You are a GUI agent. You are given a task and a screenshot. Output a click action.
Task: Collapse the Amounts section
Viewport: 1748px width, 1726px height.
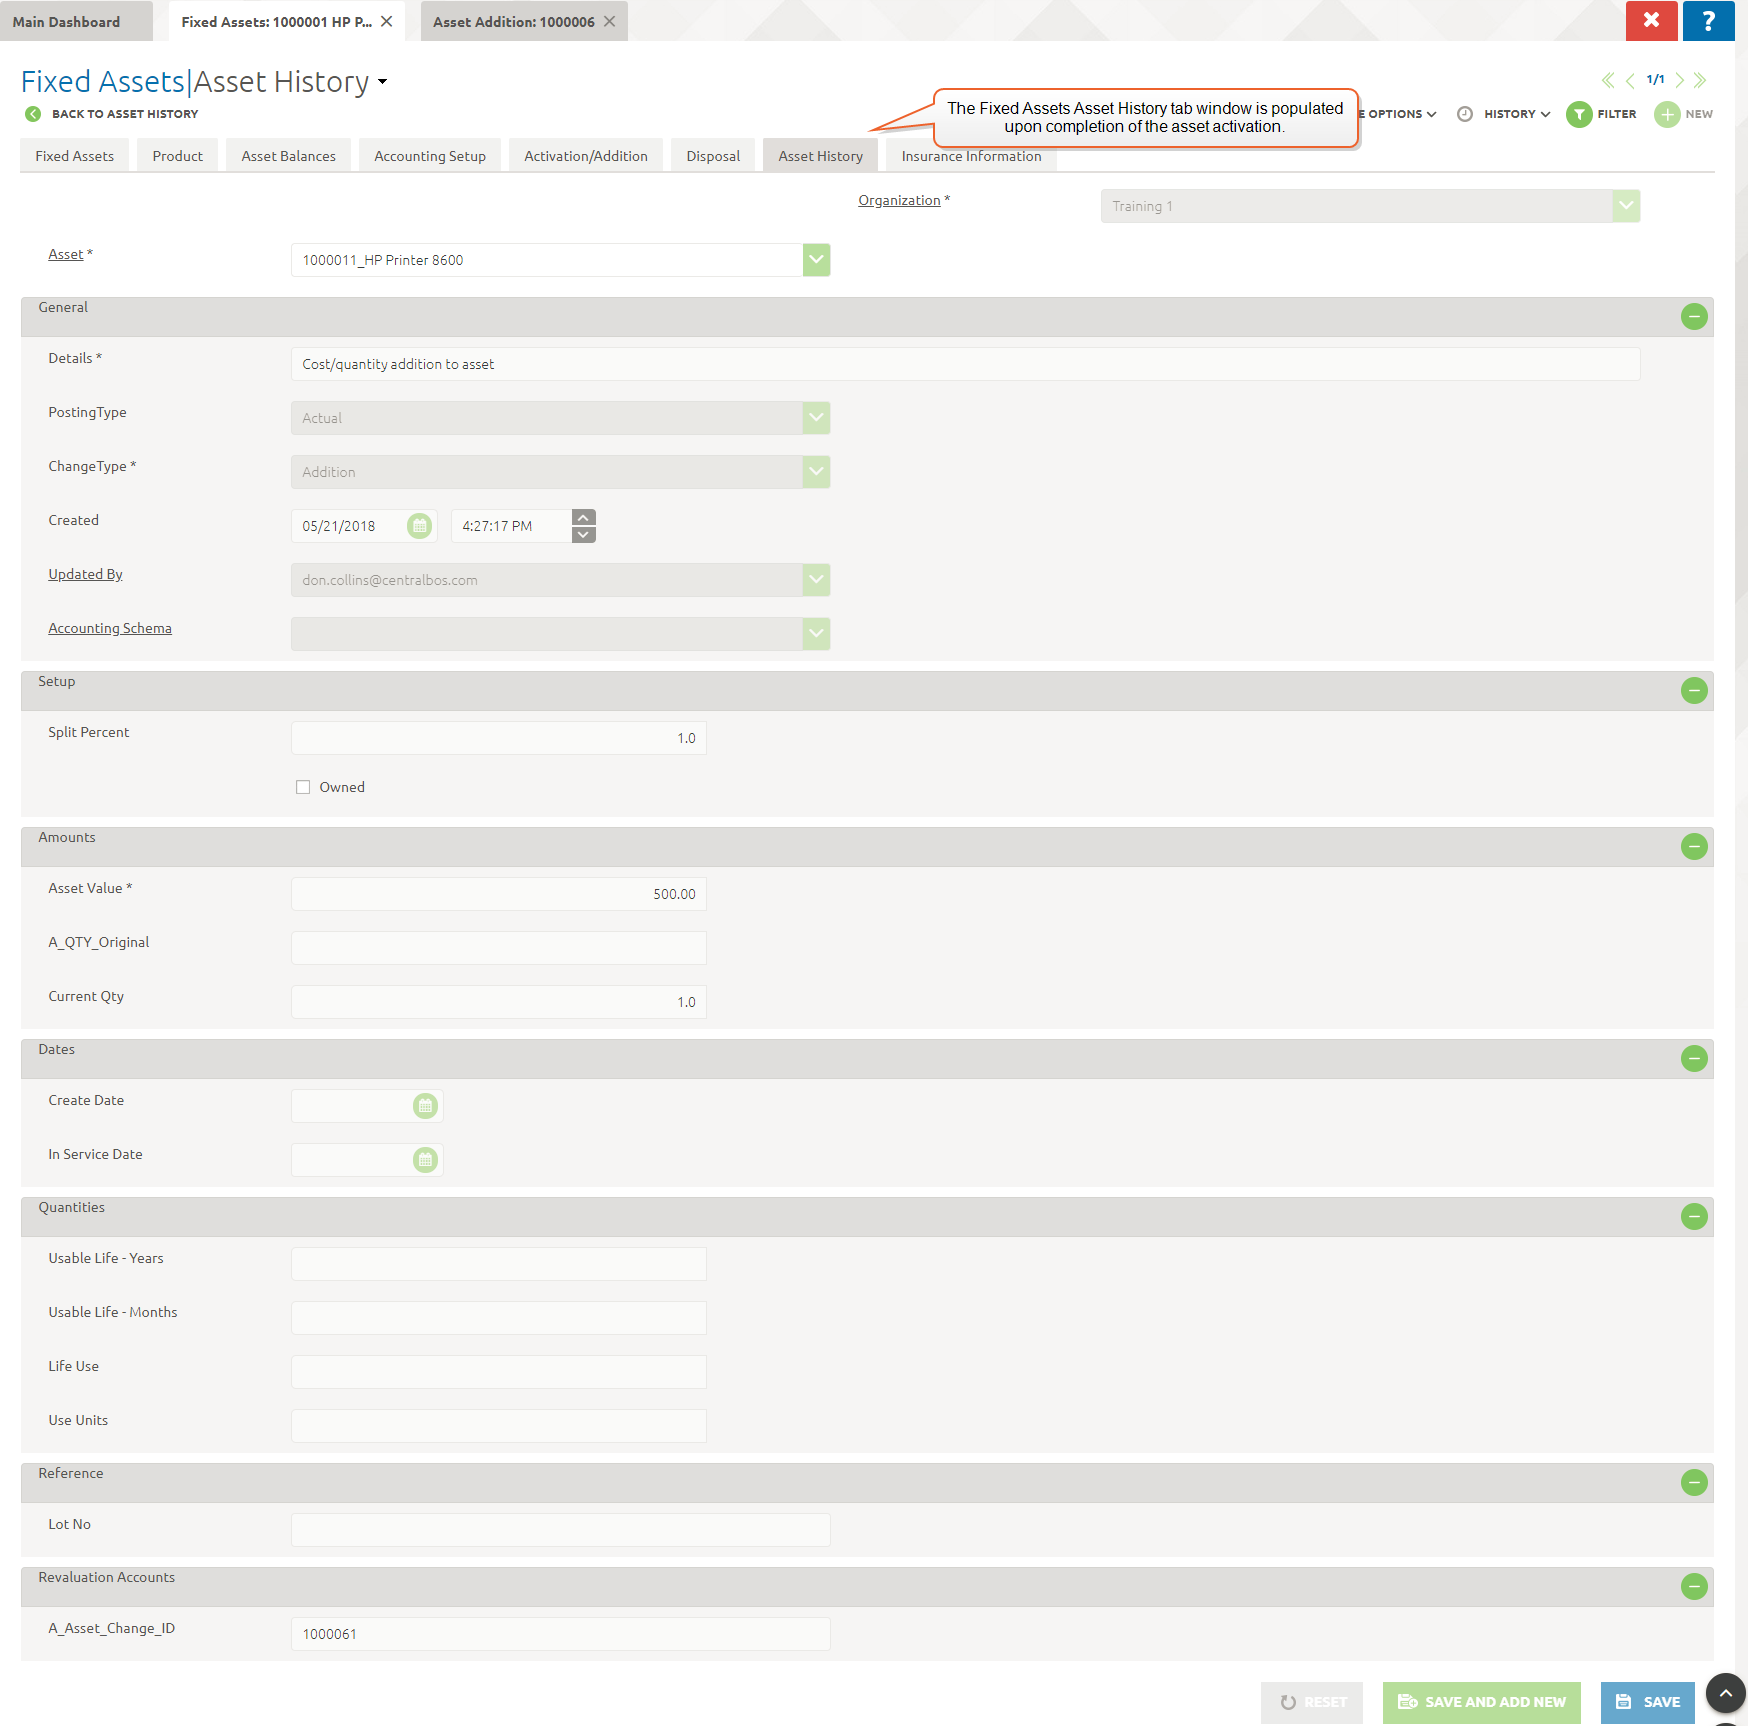[1693, 847]
